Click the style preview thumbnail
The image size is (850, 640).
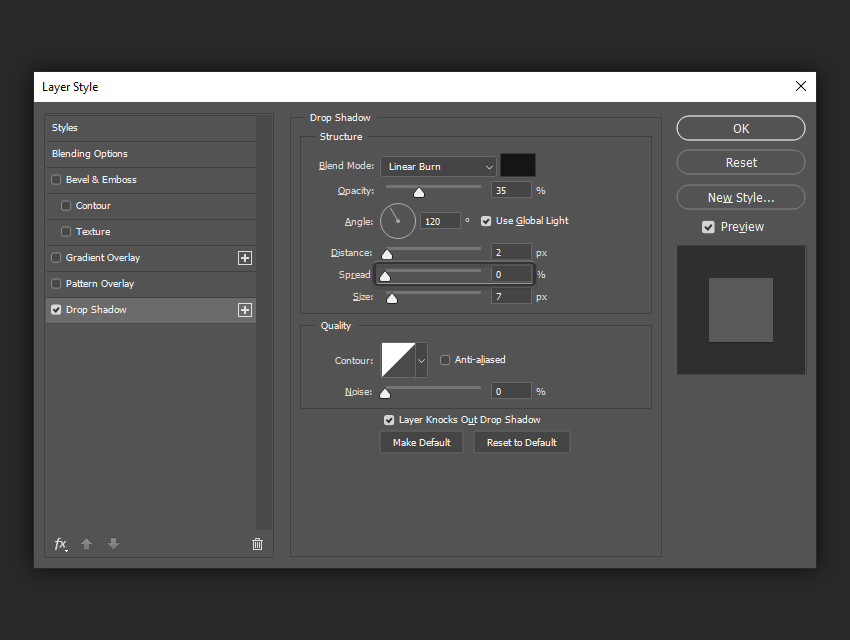[x=741, y=310]
